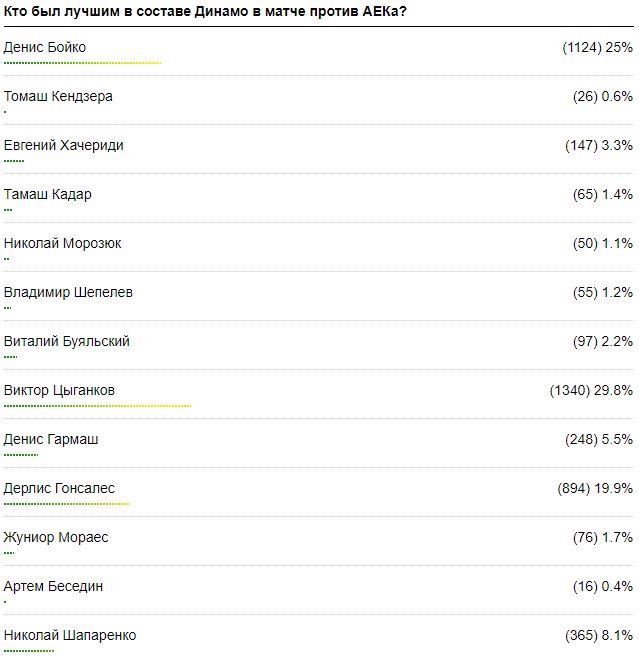This screenshot has height=659, width=639.
Task: Click on Николай Морозюк row label
Action: 63,243
